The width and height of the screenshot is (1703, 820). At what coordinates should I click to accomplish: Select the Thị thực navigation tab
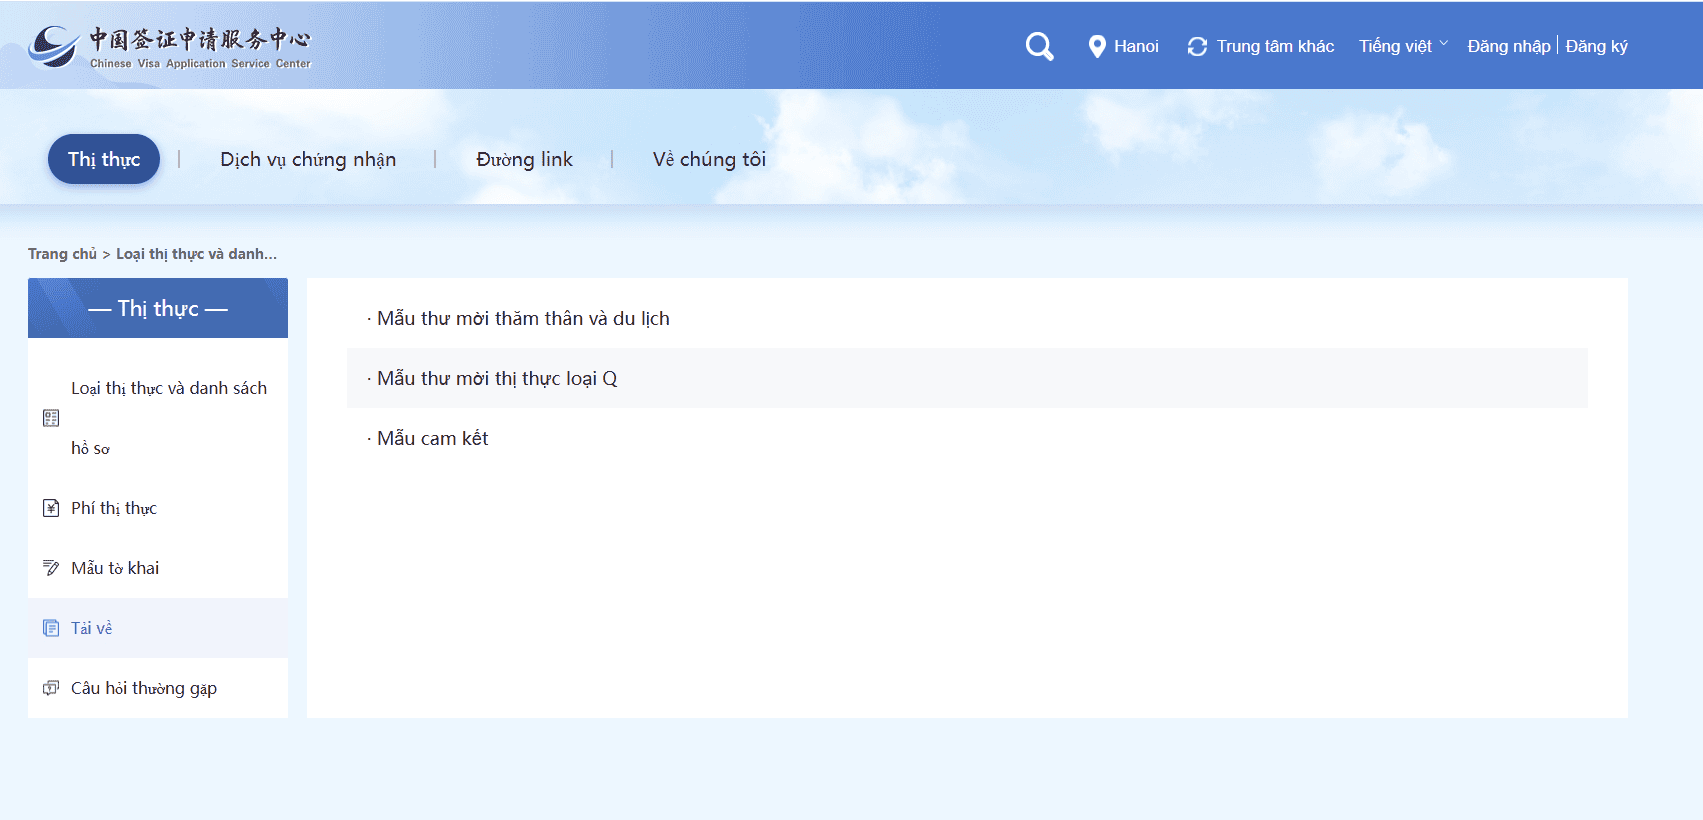[104, 159]
